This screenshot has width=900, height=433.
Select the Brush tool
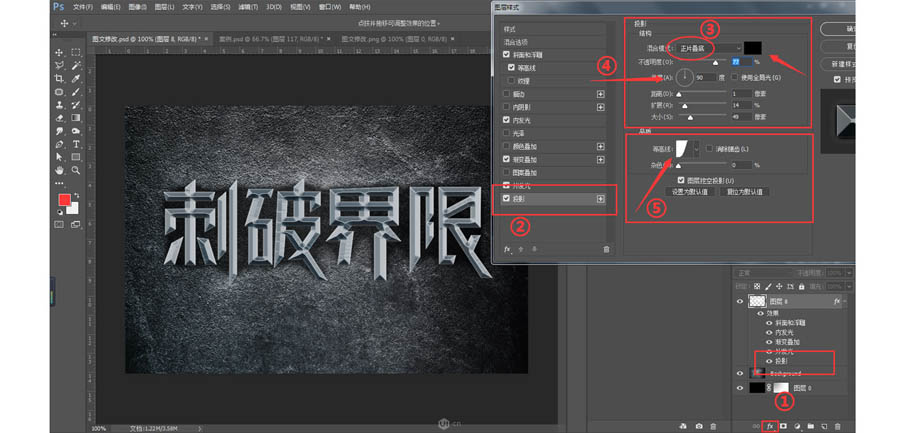(x=76, y=92)
